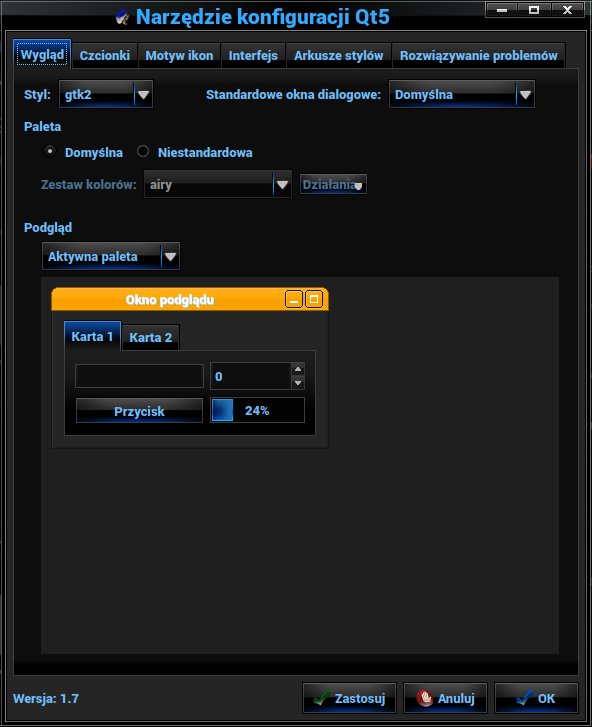The image size is (592, 727).
Task: Click the Paleta section label
Action: (42, 127)
